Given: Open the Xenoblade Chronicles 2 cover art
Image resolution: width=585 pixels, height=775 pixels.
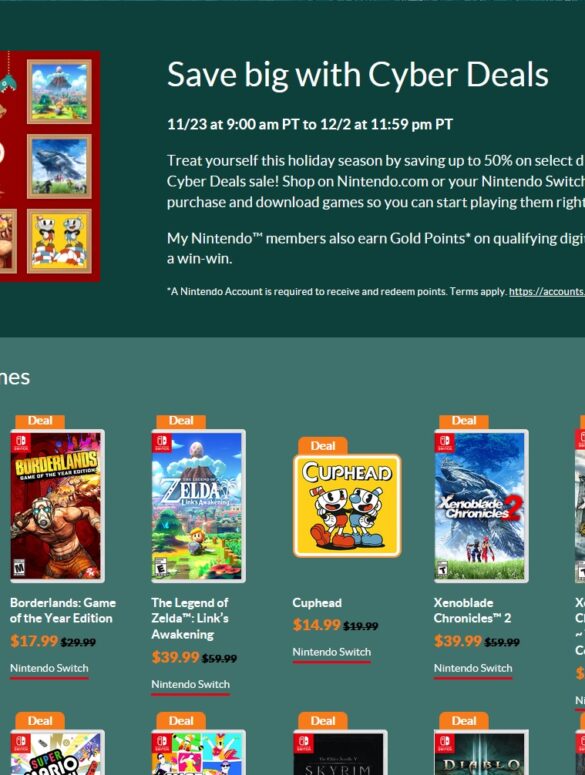Looking at the screenshot, I should (481, 506).
